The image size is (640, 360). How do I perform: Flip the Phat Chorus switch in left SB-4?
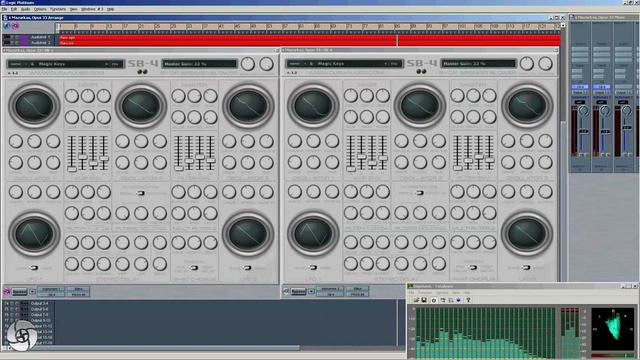click(194, 268)
